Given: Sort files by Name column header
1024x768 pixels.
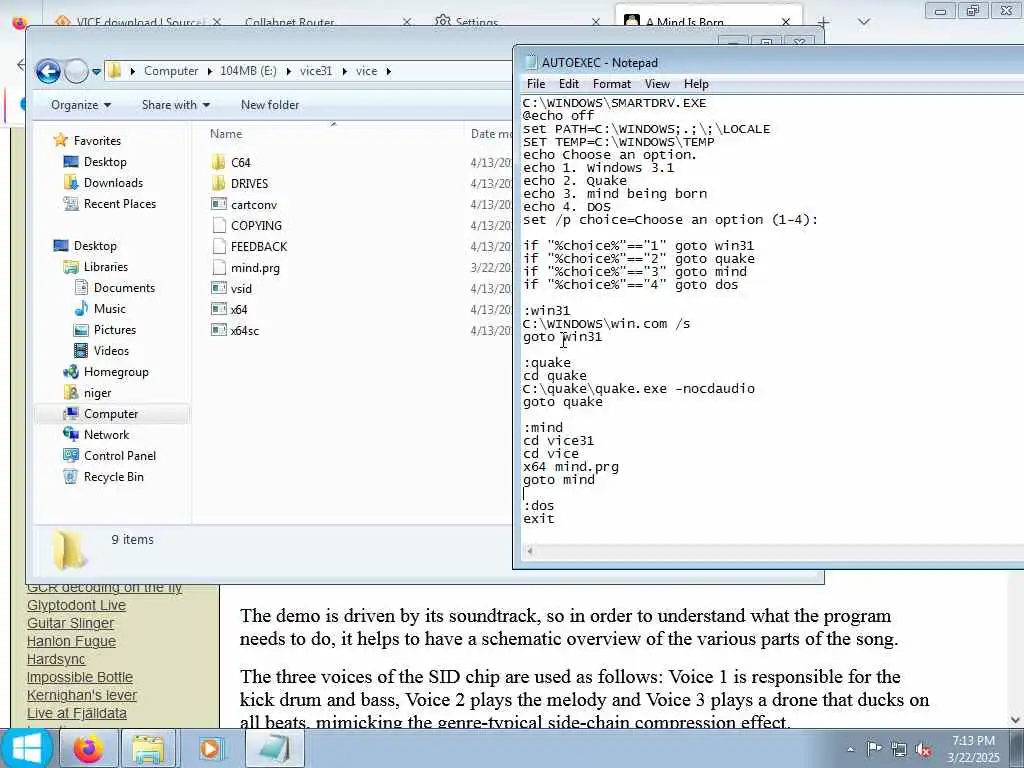Looking at the screenshot, I should tap(226, 134).
